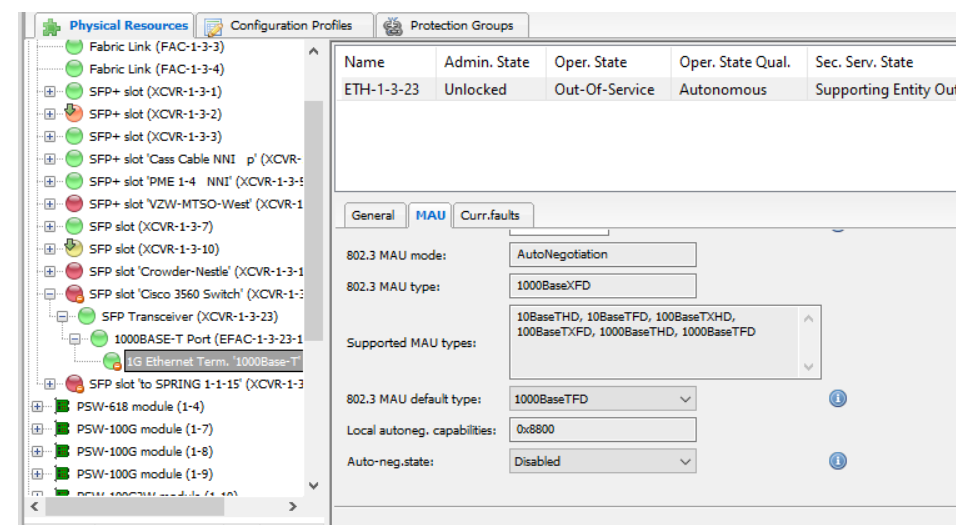Open Auto-neg.state dropdown
Screen dimensions: 967x532
click(x=603, y=461)
